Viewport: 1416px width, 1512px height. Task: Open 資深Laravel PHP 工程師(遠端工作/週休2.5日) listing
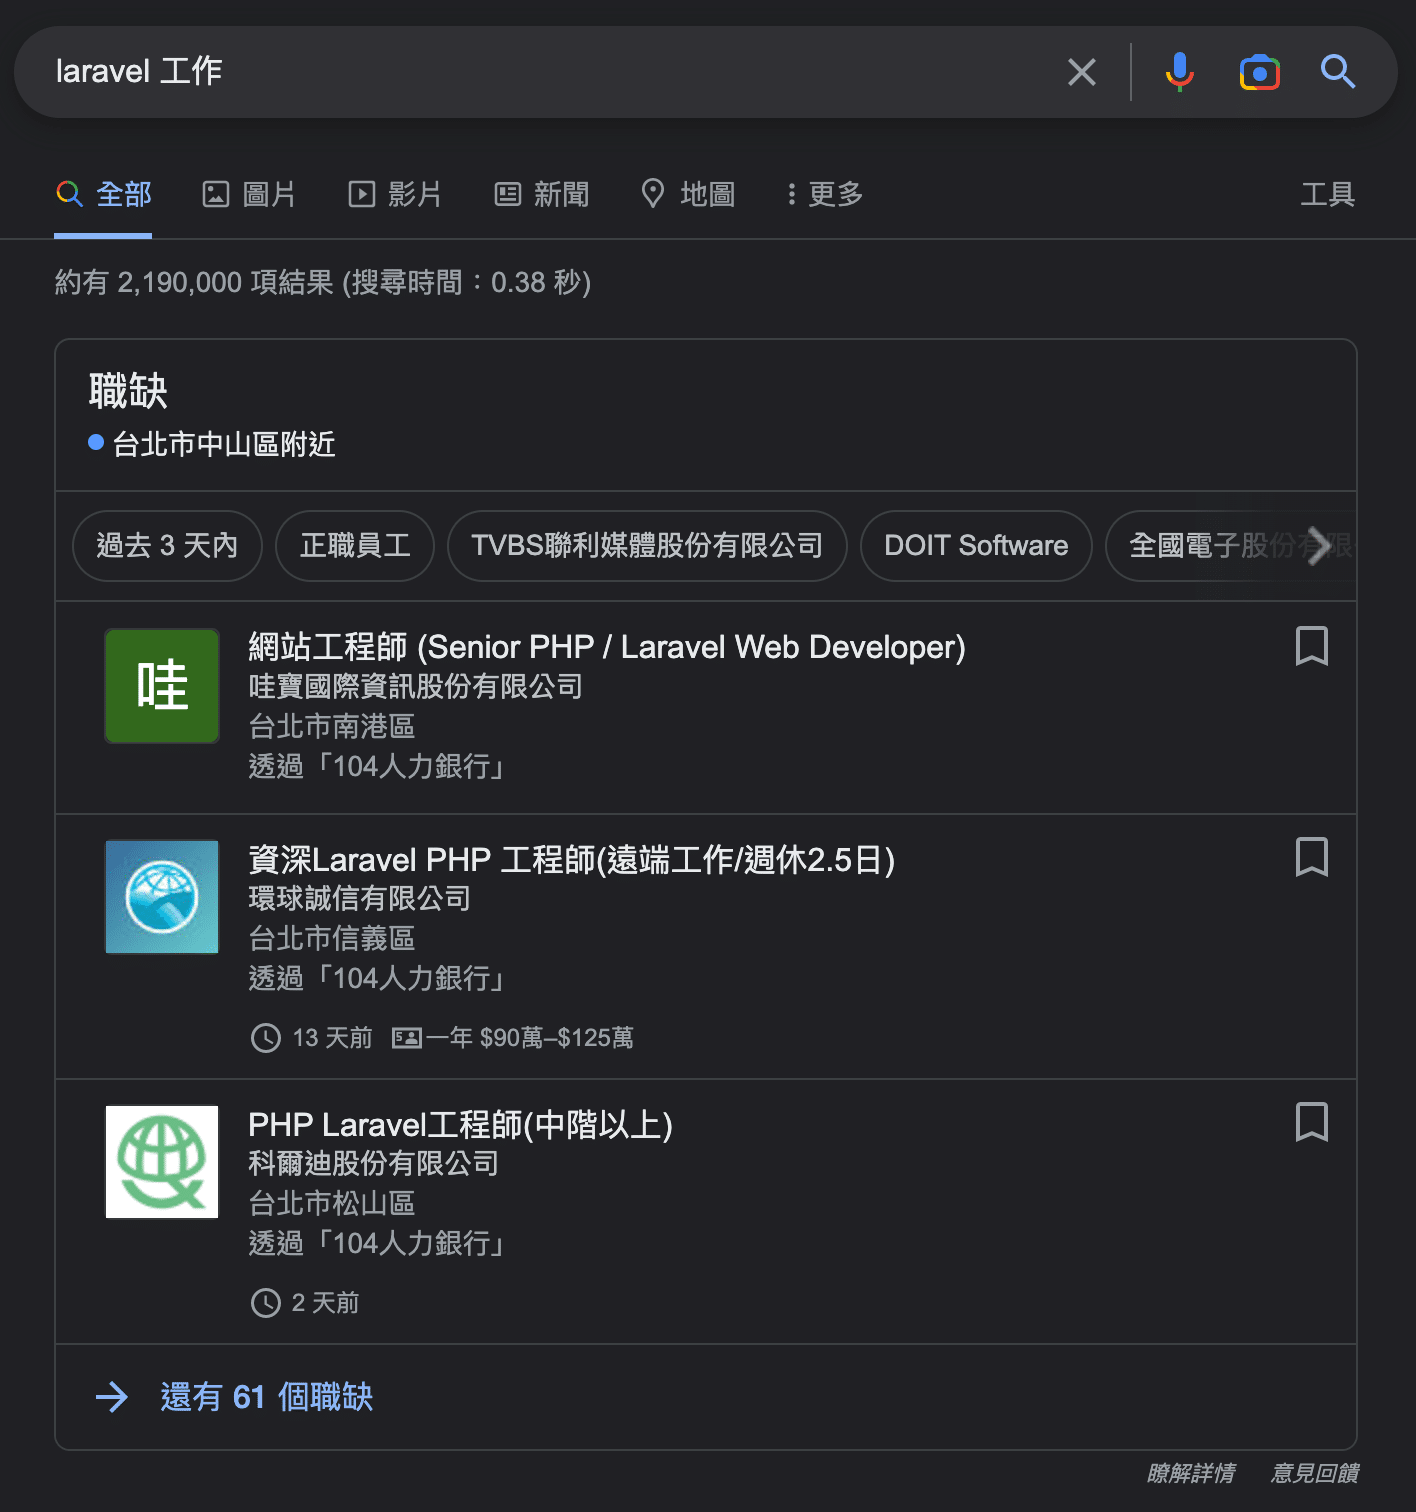pyautogui.click(x=571, y=859)
